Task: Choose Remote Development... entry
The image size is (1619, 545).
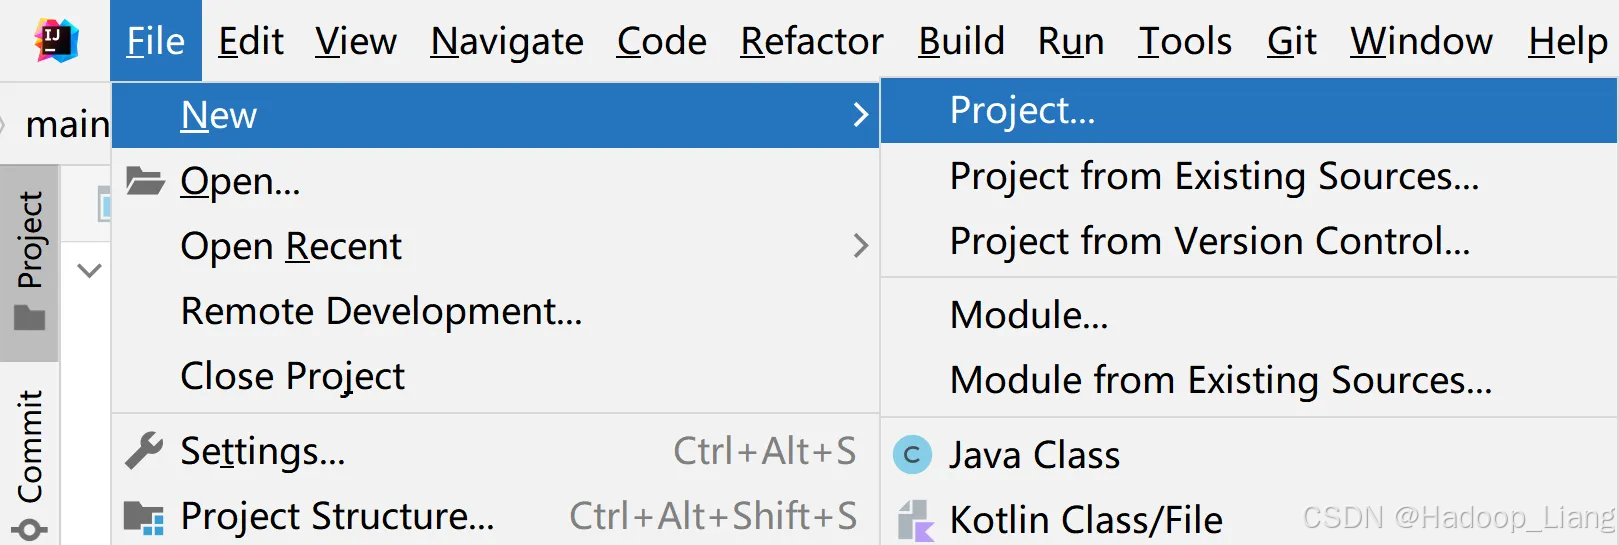Action: [381, 311]
